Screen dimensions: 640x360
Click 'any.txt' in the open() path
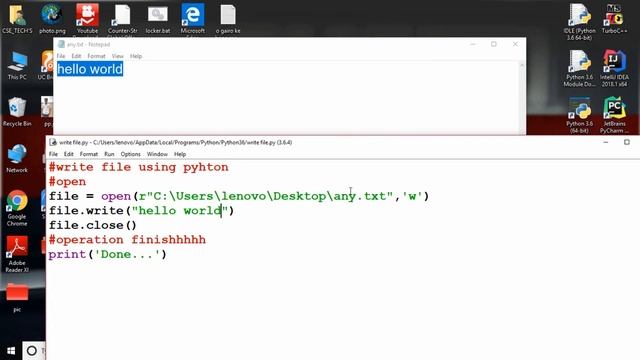(x=359, y=196)
